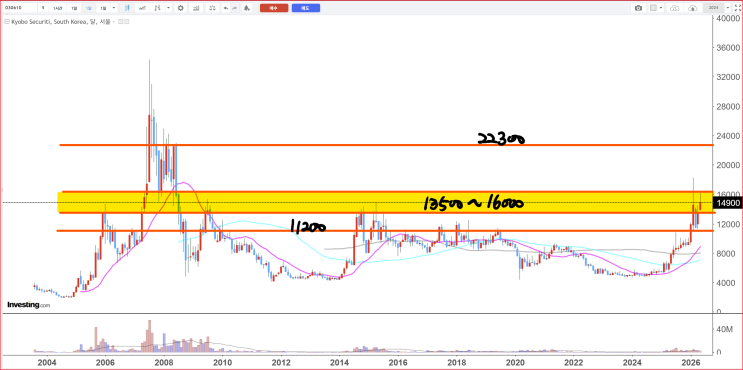Click the 40M volume axis label
Image resolution: width=743 pixels, height=370 pixels.
tap(724, 329)
